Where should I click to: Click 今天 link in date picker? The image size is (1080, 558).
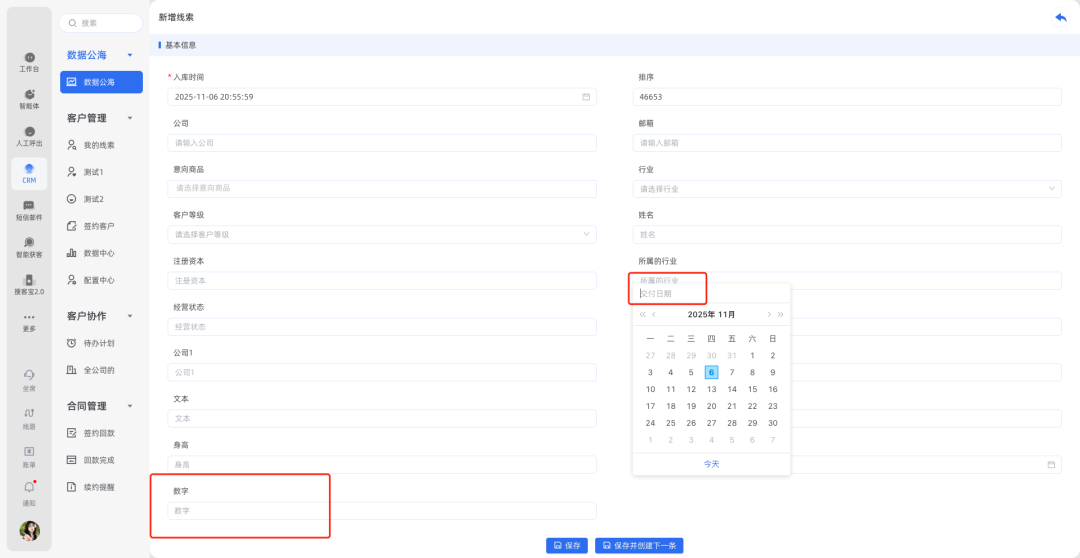[711, 464]
